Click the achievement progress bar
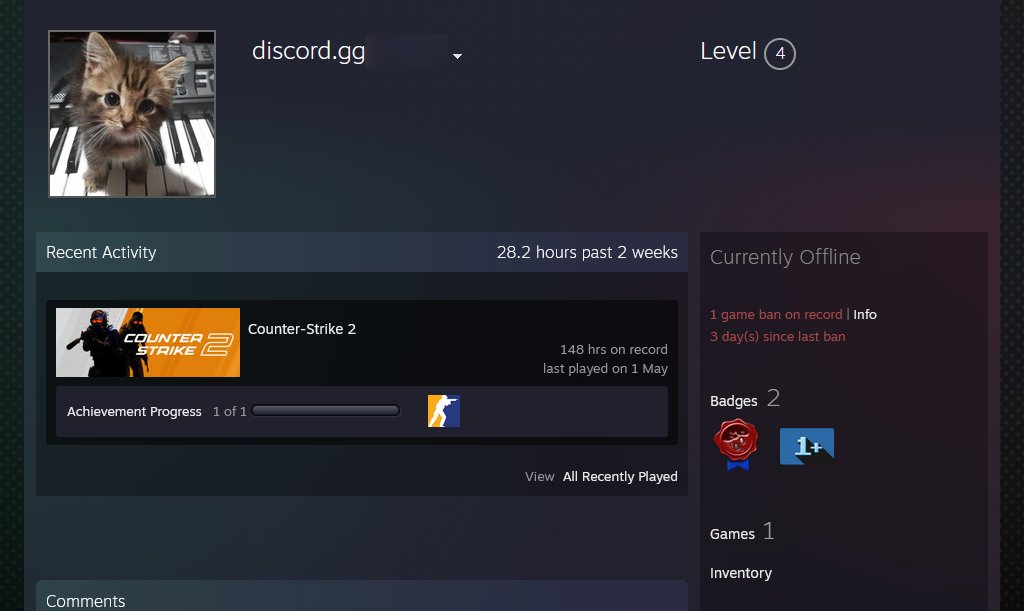 [x=326, y=411]
